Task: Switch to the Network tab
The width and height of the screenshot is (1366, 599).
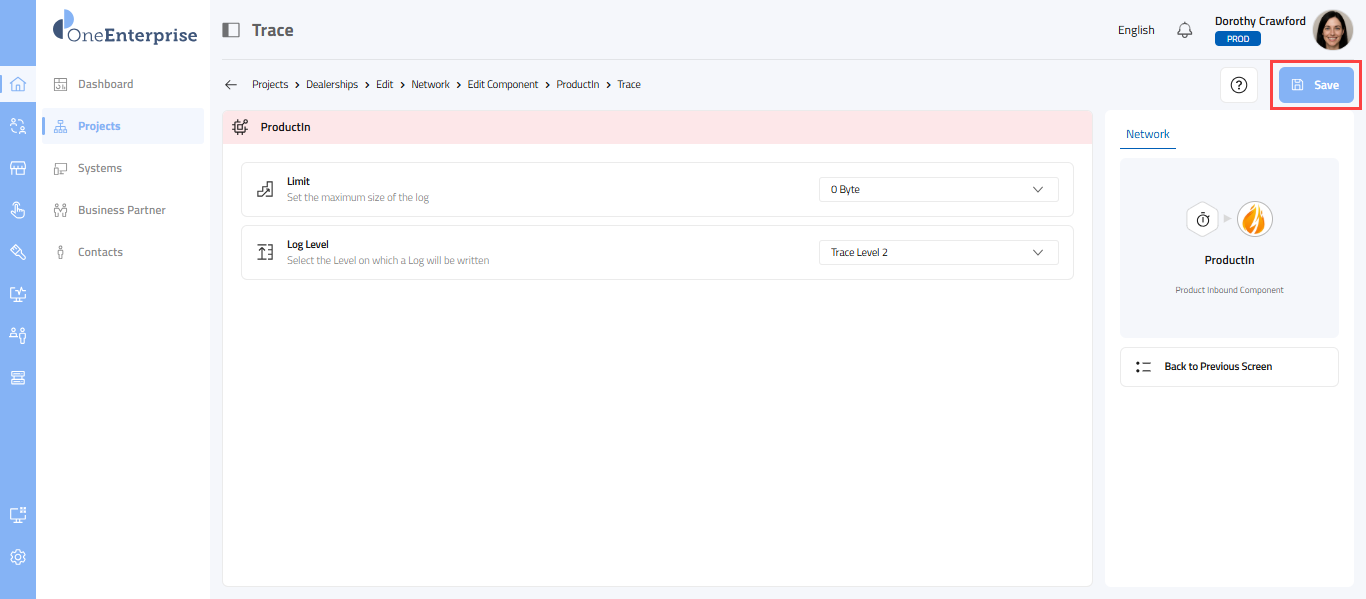Action: point(1147,134)
